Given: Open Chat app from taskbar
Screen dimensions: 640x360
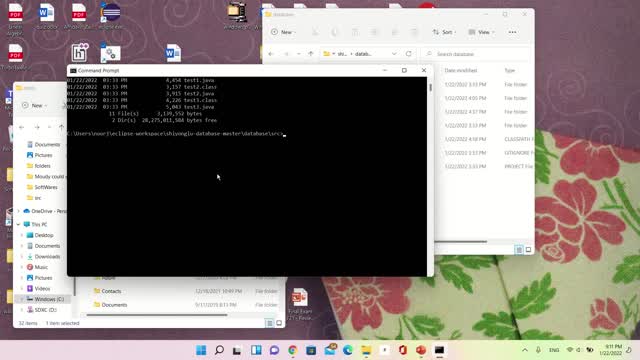Looking at the screenshot, I should coord(274,350).
